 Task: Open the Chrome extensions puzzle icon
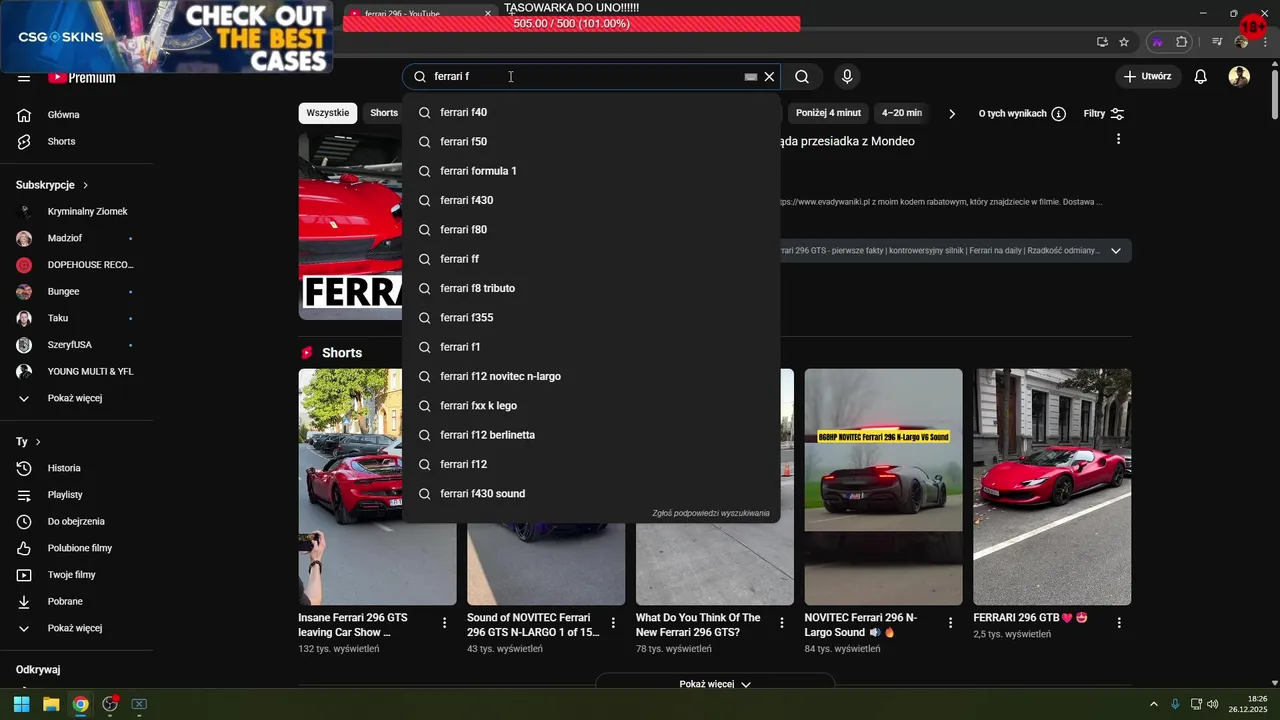click(x=1182, y=42)
